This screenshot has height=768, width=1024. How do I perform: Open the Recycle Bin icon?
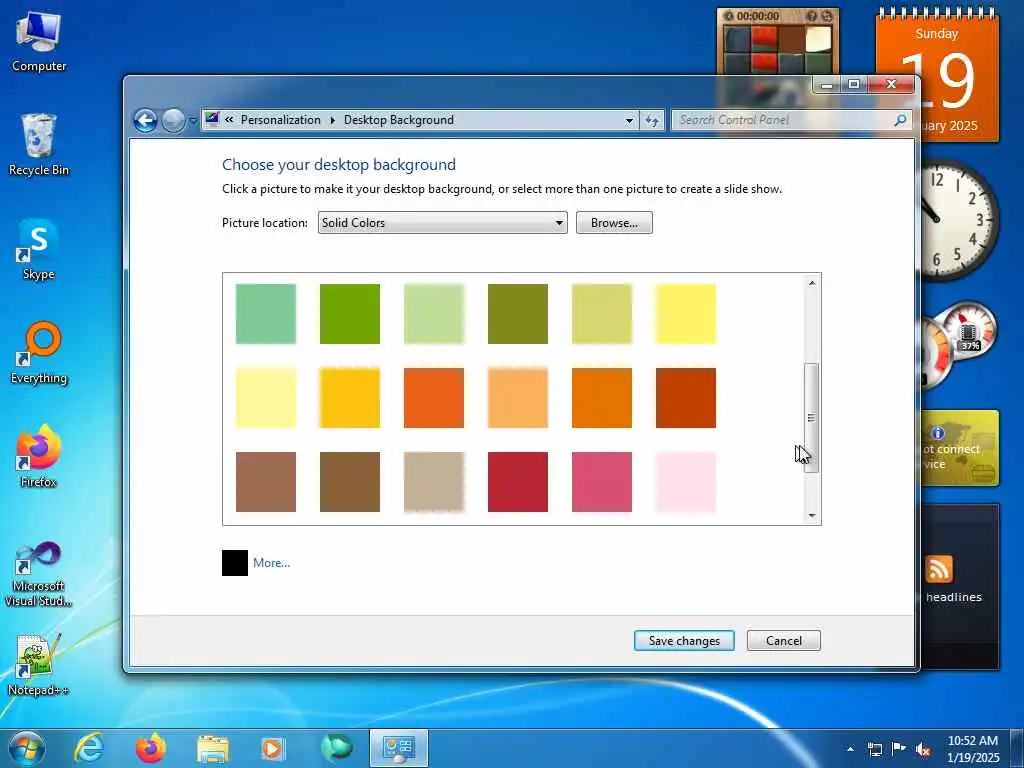[x=39, y=144]
